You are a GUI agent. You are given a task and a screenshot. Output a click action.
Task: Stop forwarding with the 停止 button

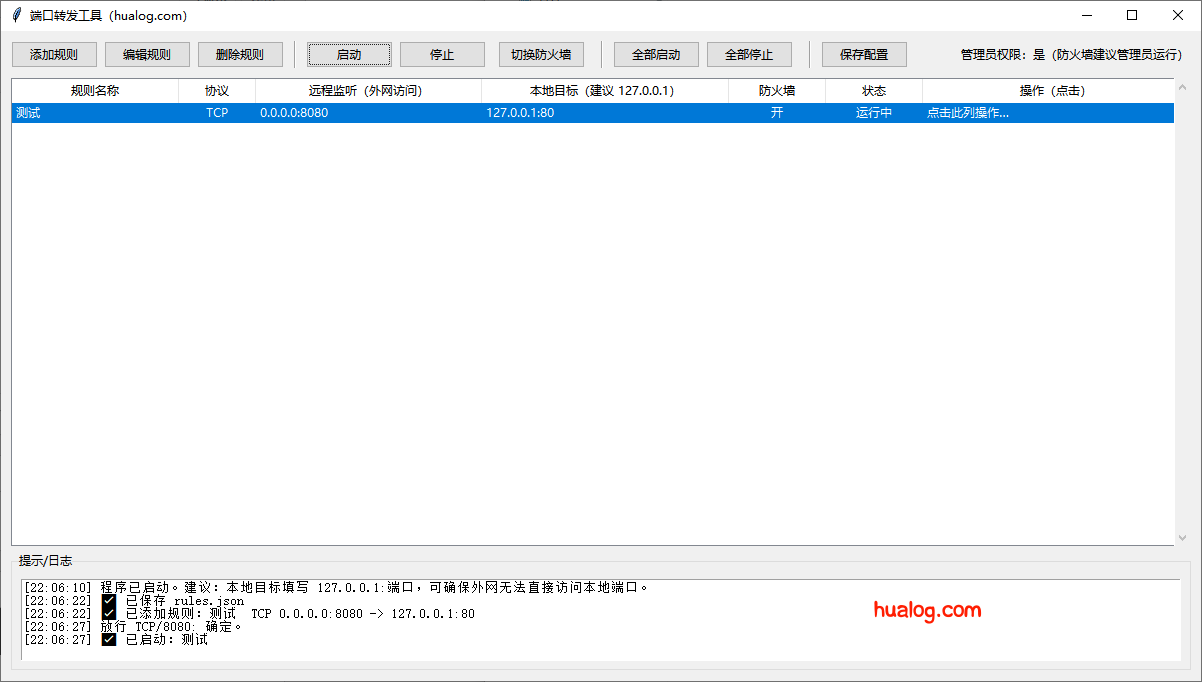point(442,54)
